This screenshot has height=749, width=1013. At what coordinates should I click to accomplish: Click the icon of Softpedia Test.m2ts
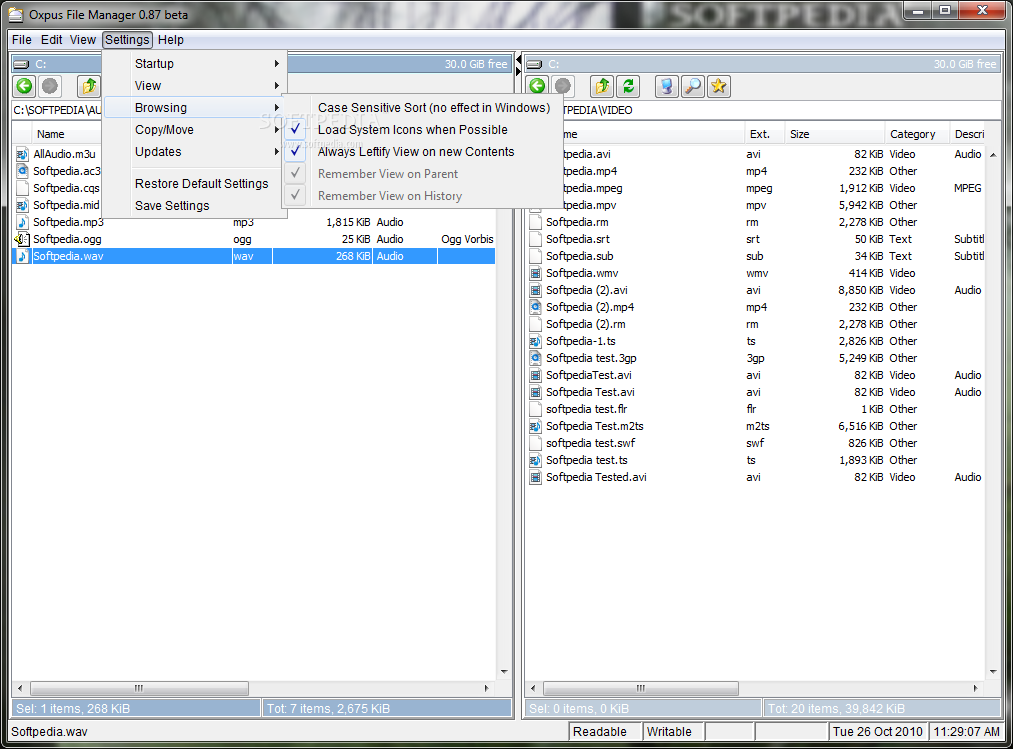point(535,426)
